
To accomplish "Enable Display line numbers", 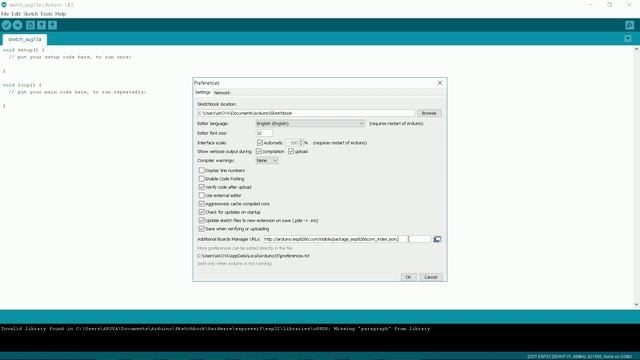I will pos(202,170).
